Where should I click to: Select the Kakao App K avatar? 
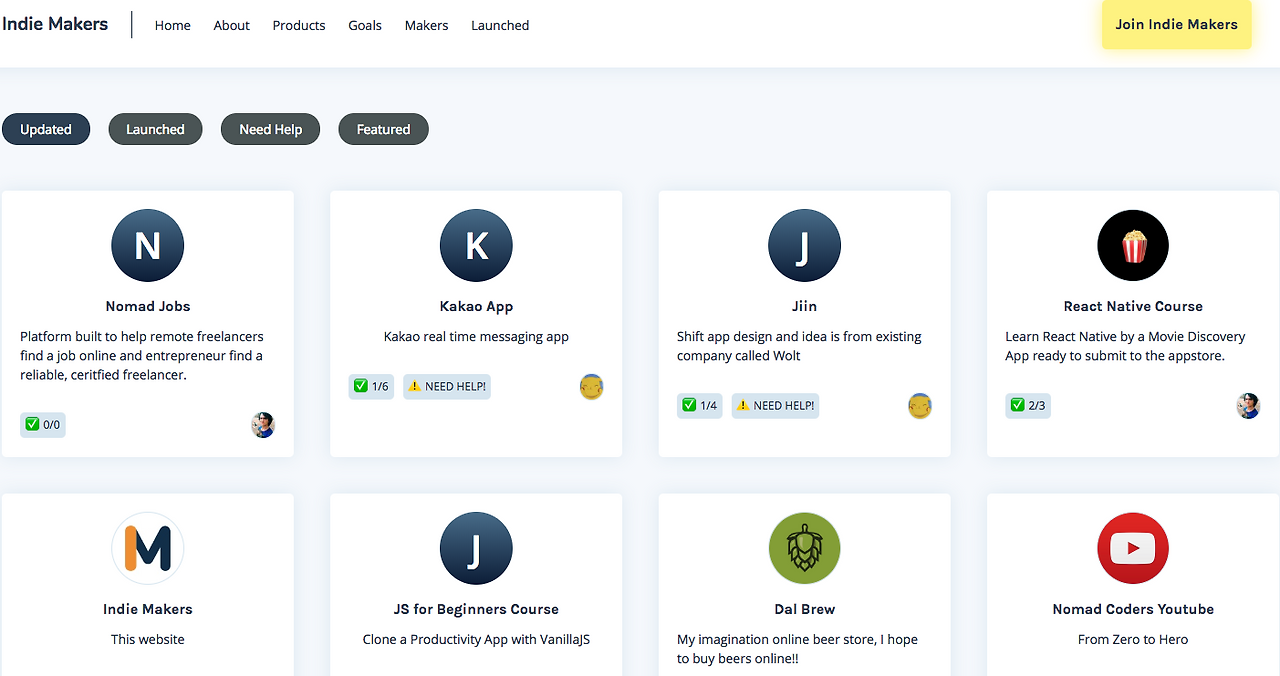[x=476, y=245]
